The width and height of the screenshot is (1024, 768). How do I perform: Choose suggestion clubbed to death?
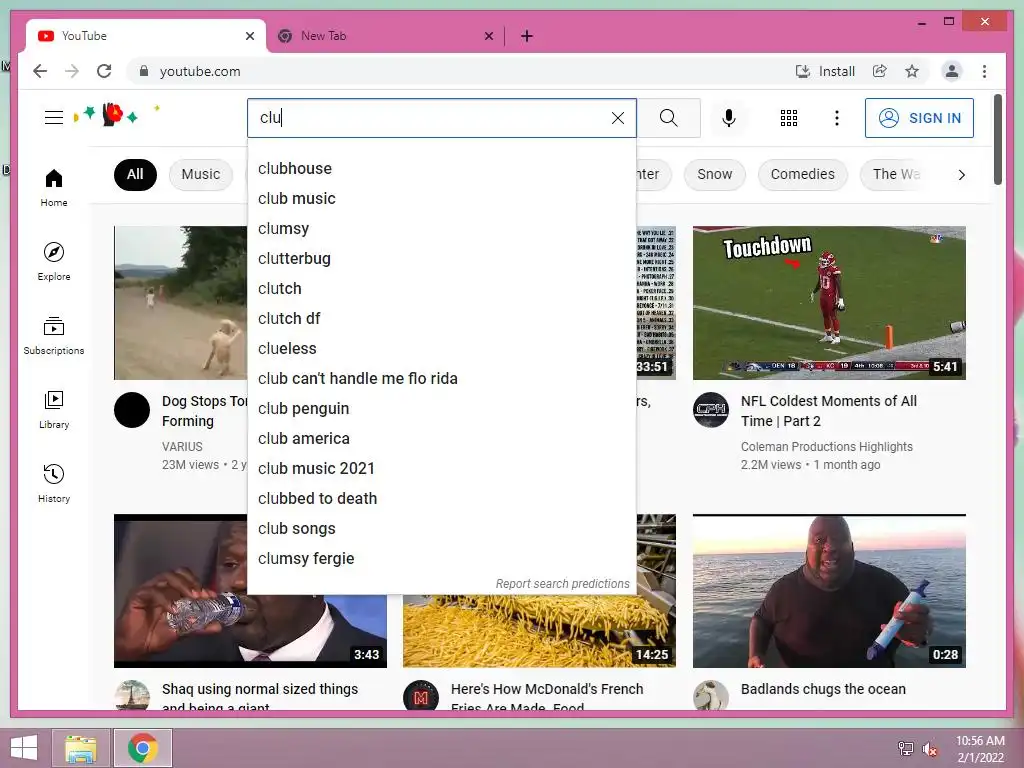click(x=441, y=499)
